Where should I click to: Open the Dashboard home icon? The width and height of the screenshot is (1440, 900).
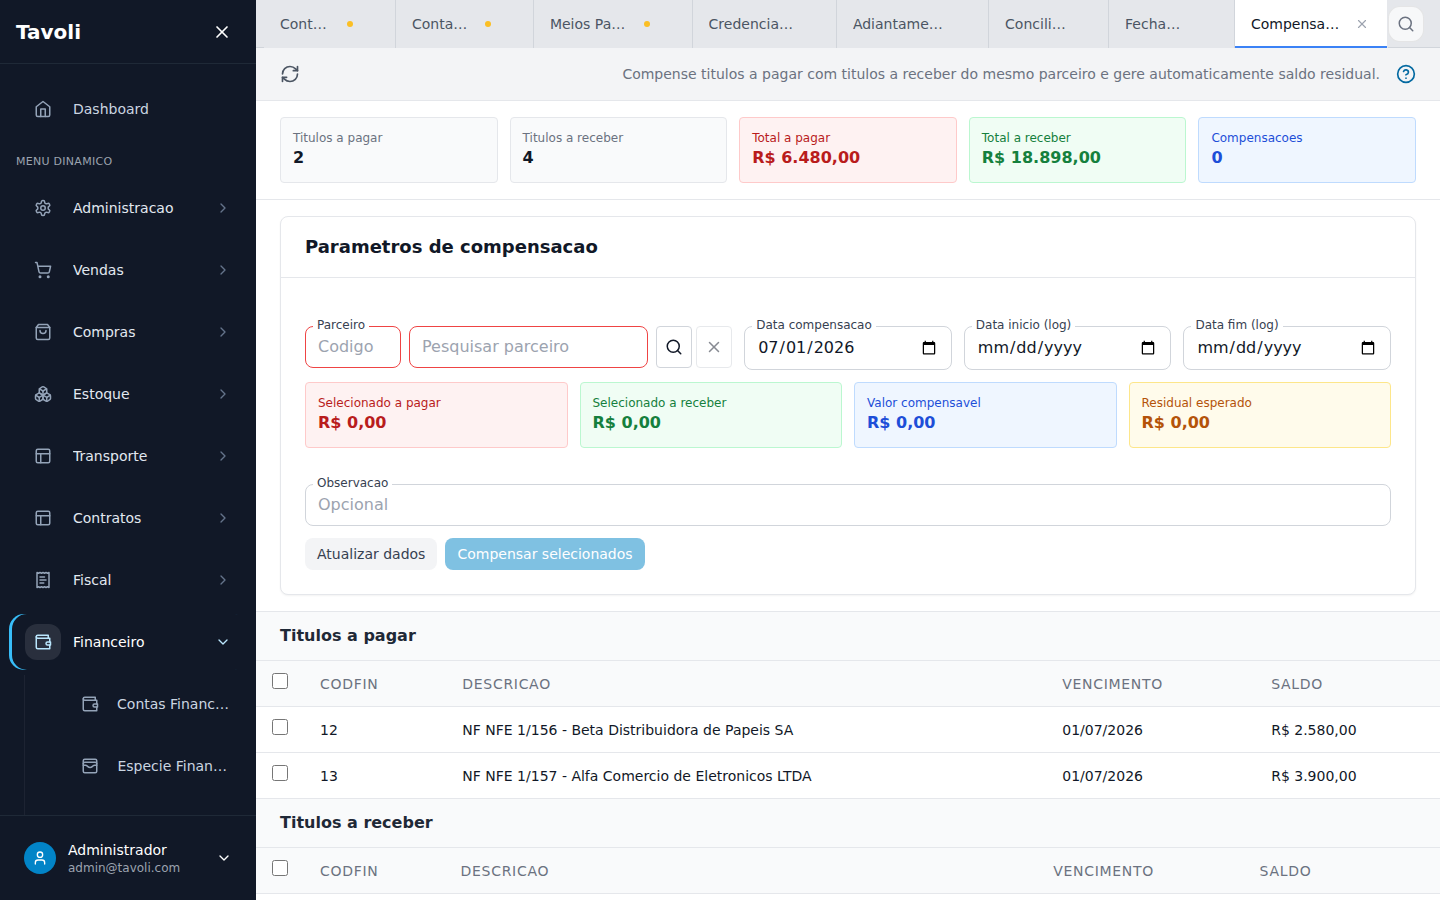pos(43,109)
